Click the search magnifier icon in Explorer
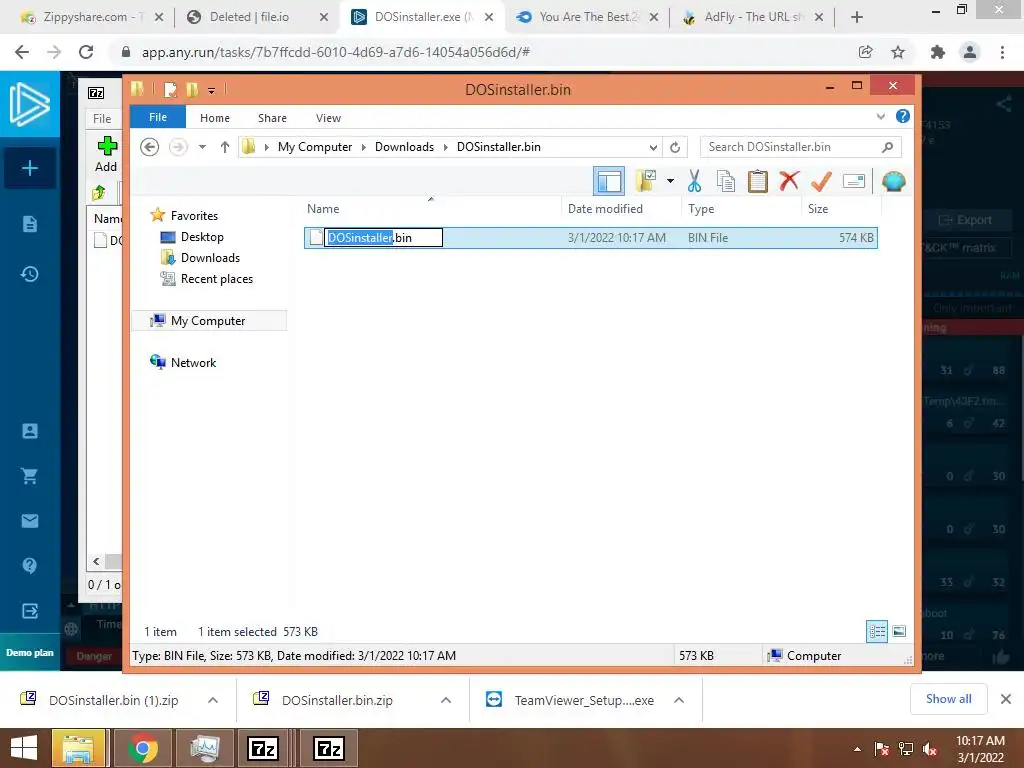The width and height of the screenshot is (1024, 768). click(887, 148)
